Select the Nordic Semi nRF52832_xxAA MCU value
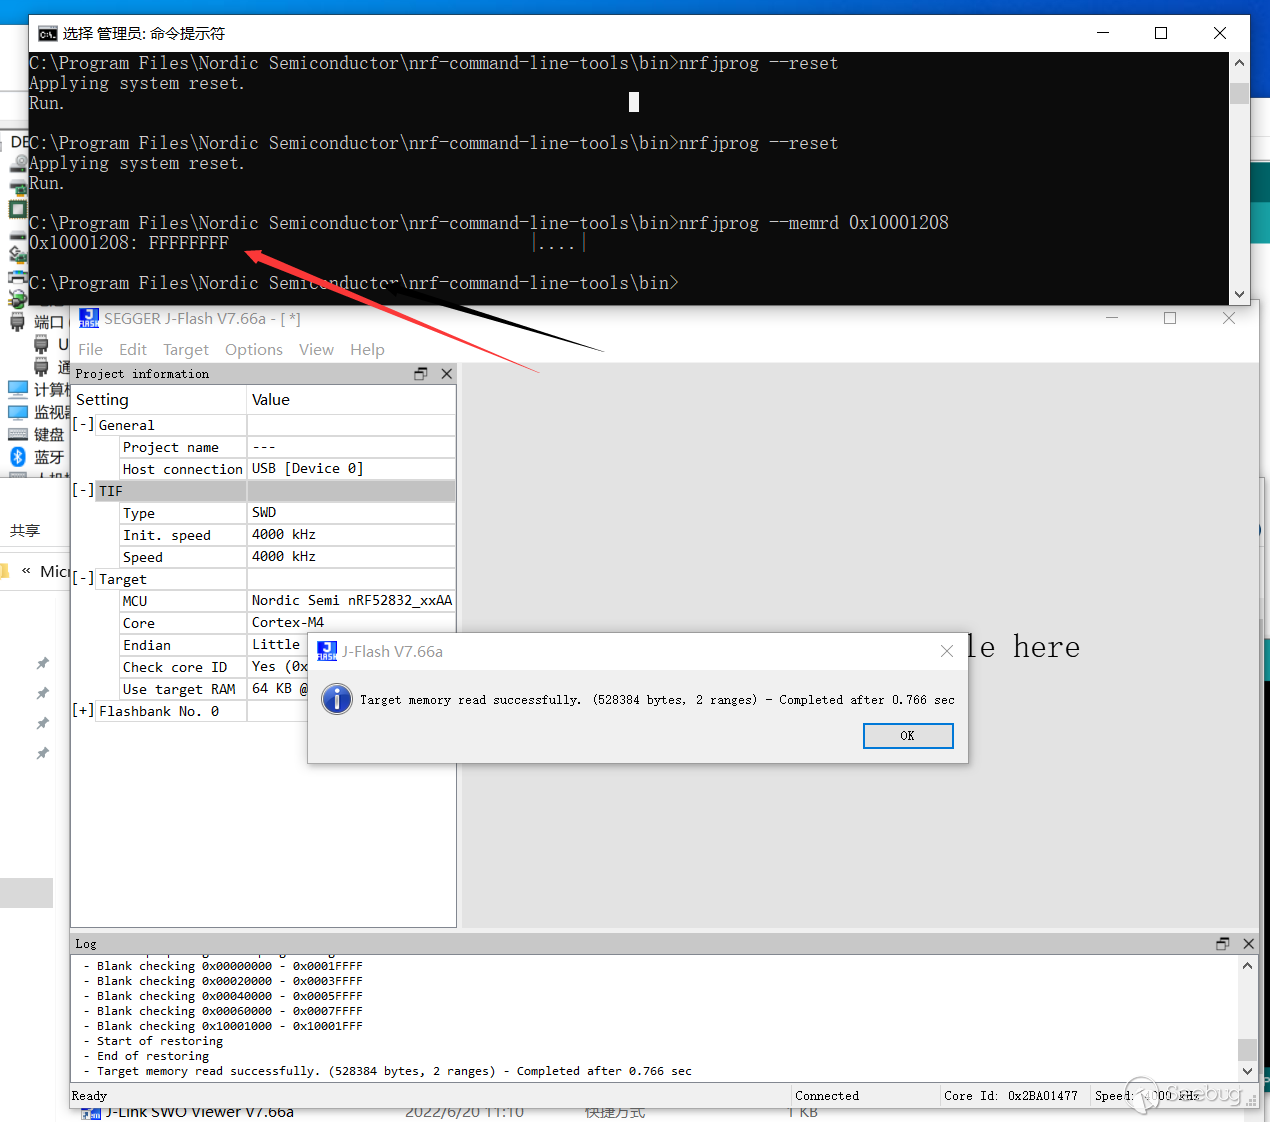Screen dimensions: 1270x1122 click(x=352, y=600)
